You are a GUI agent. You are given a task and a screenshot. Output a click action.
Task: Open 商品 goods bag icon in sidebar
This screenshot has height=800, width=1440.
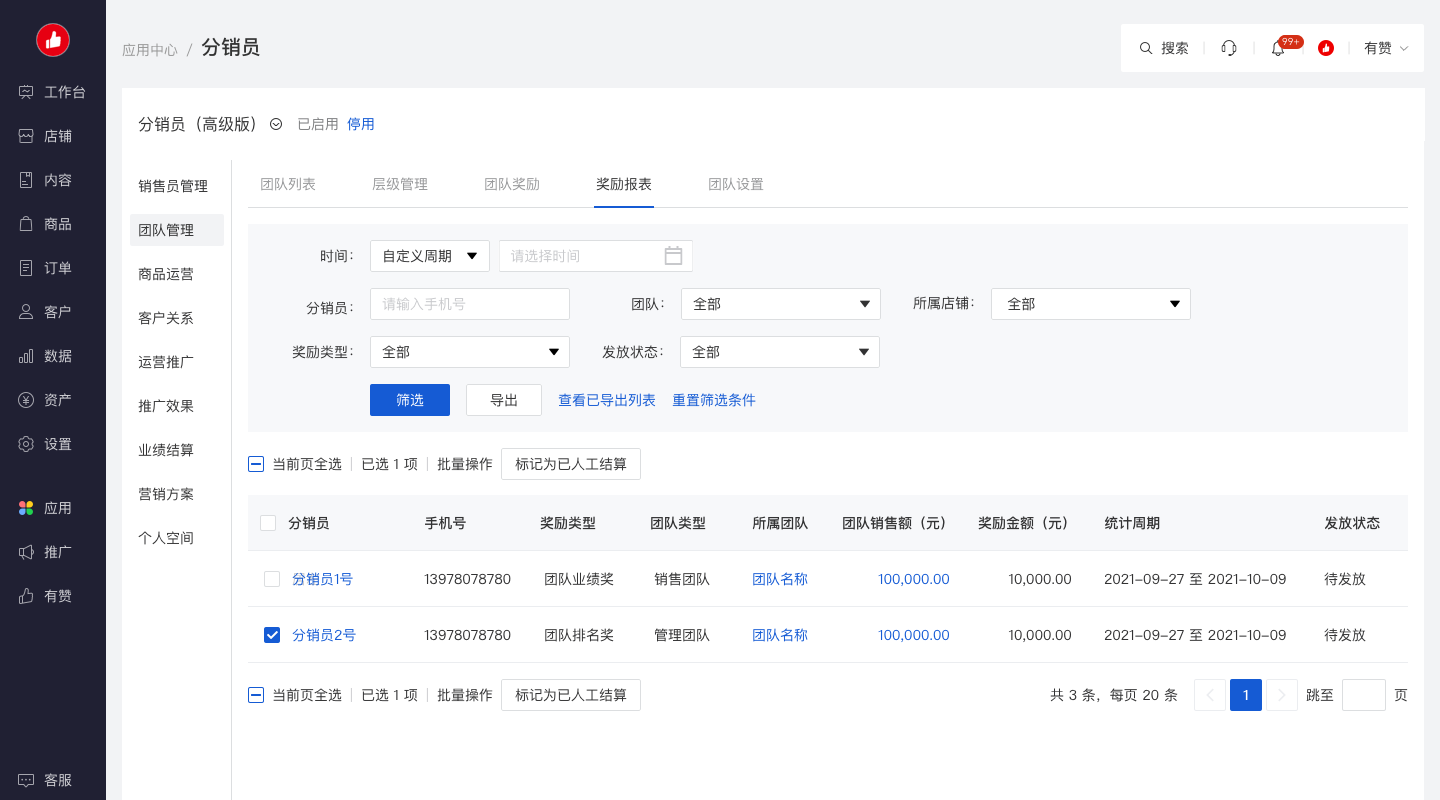click(x=27, y=224)
